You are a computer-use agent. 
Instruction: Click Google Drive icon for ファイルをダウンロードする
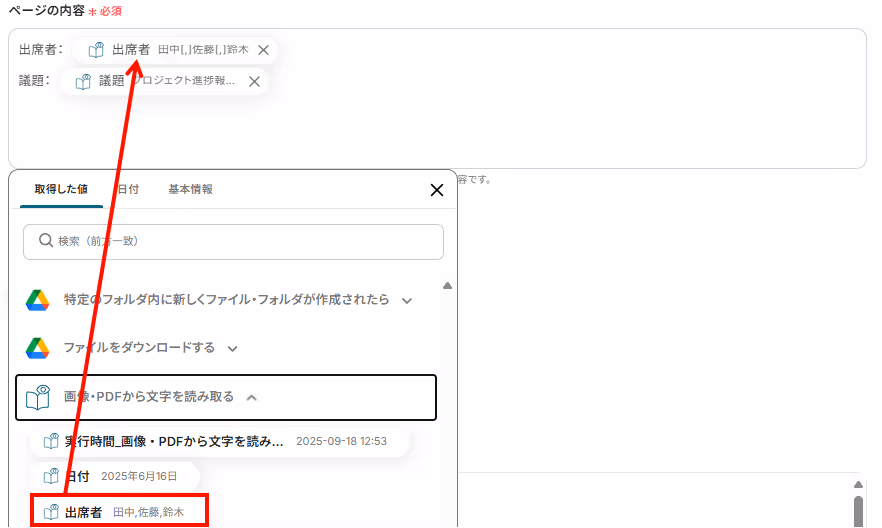37,348
